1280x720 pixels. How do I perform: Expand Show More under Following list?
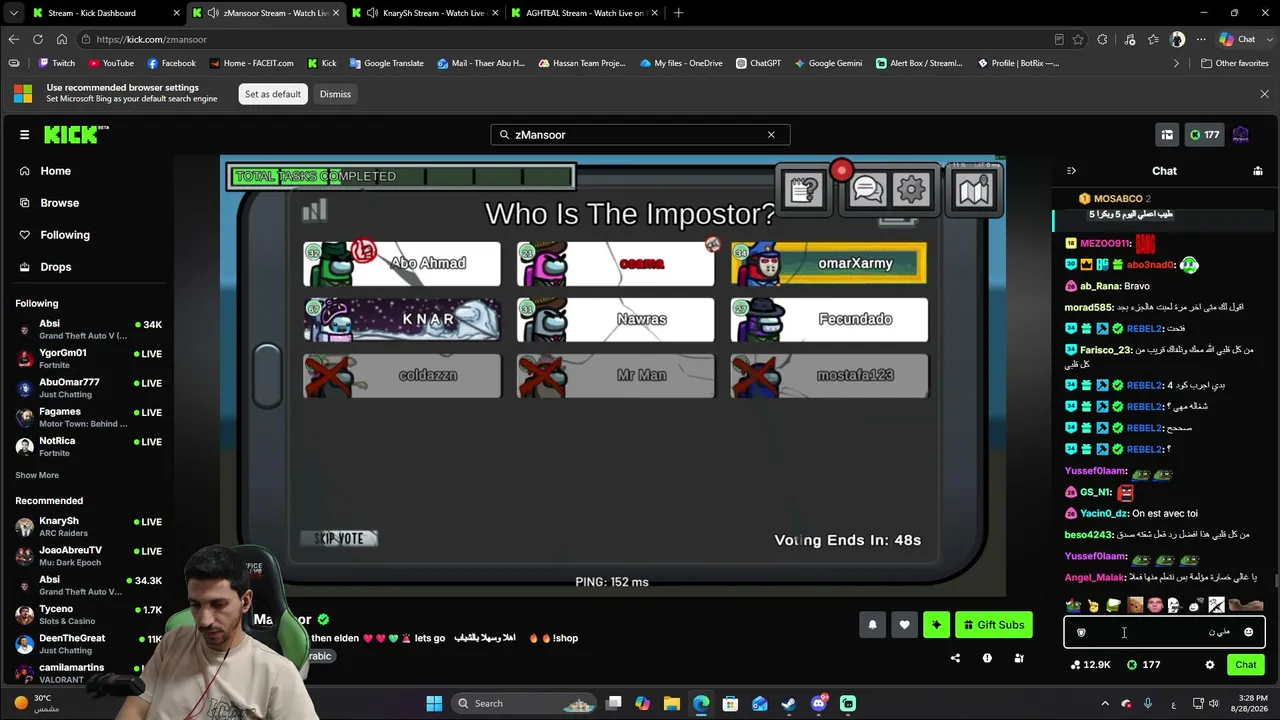pos(37,475)
